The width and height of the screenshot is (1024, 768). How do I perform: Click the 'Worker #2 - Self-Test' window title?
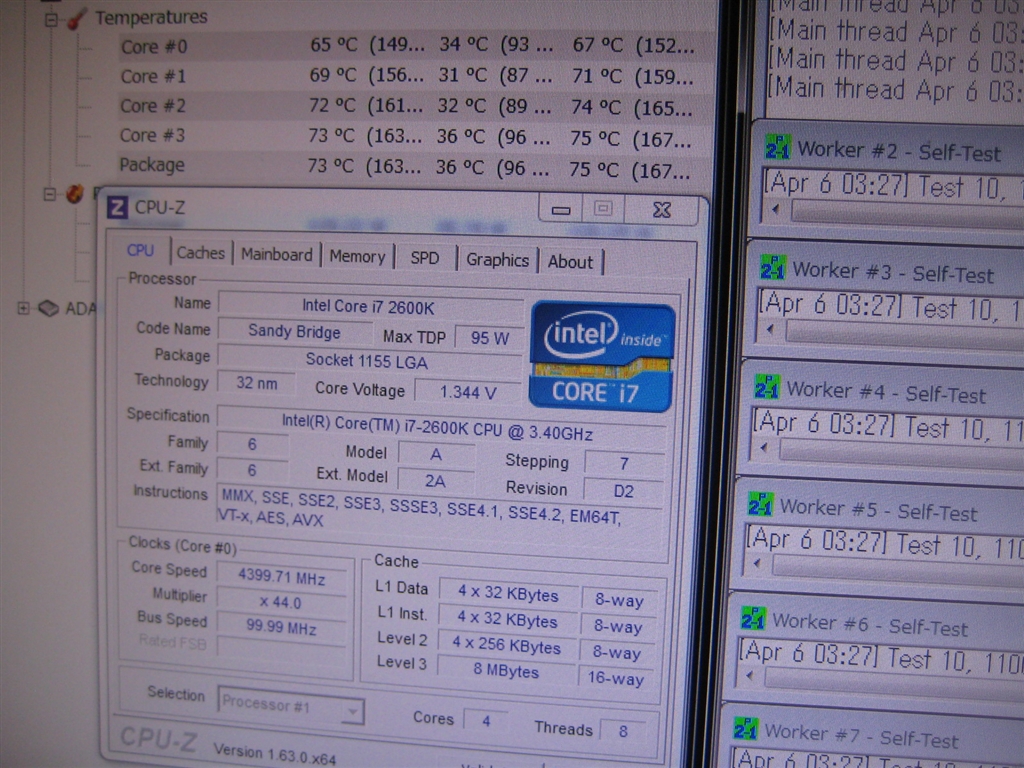[x=899, y=152]
